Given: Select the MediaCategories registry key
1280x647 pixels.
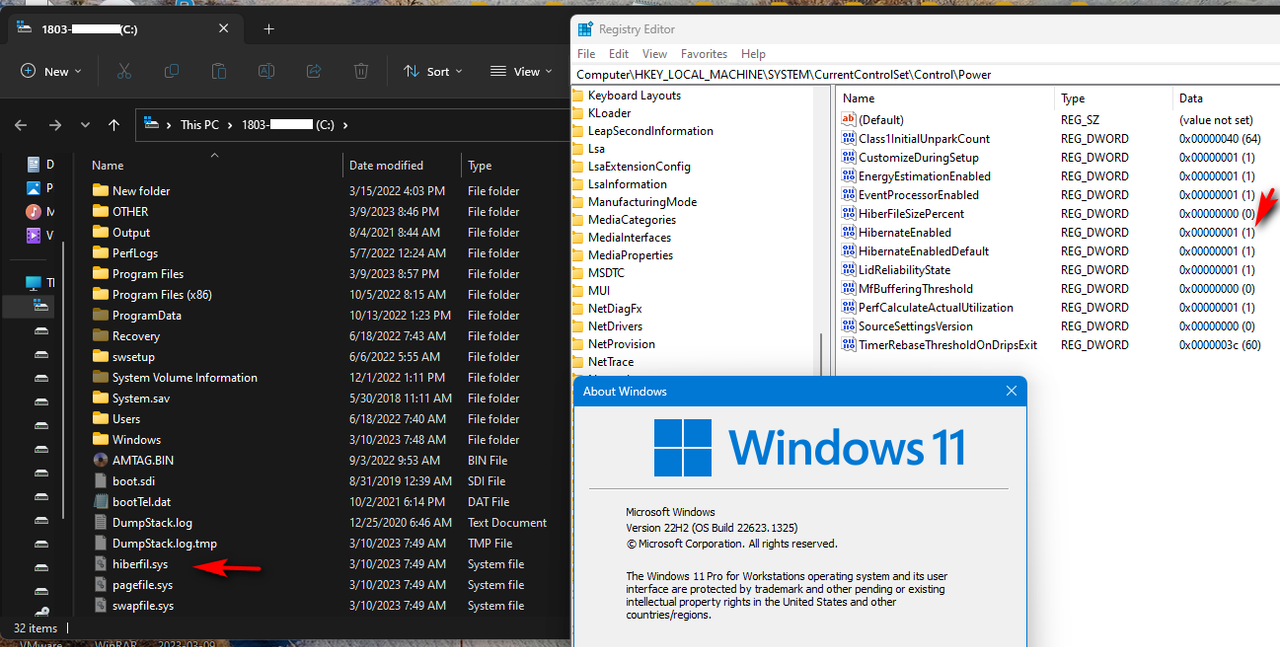Looking at the screenshot, I should [x=632, y=220].
